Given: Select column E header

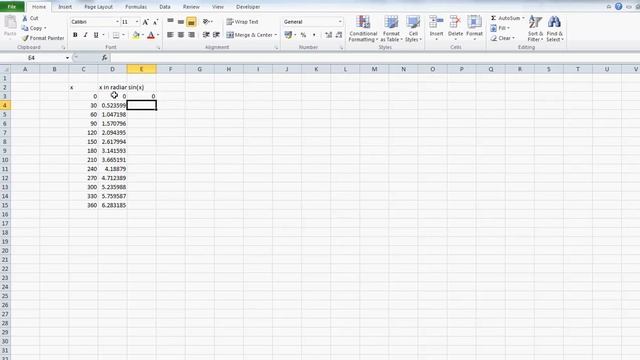Looking at the screenshot, I should [x=142, y=69].
